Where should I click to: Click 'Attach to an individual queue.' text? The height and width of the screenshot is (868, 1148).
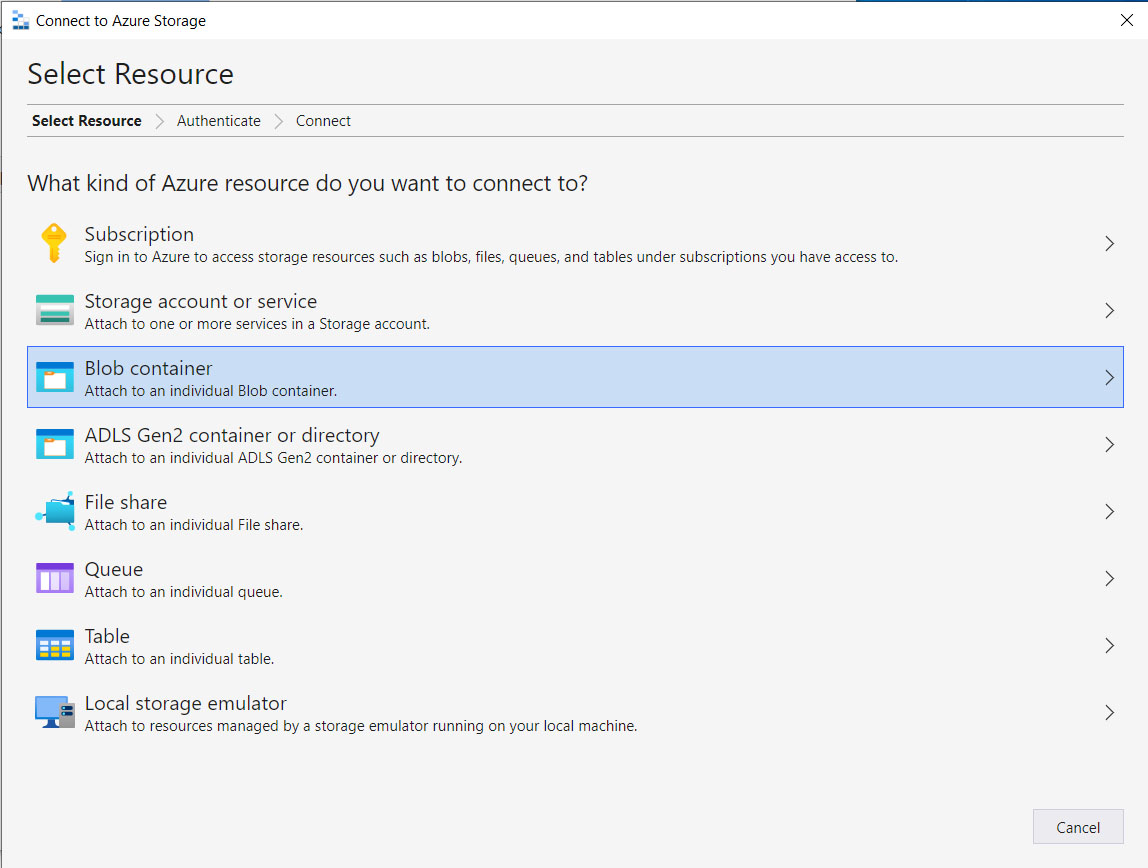pyautogui.click(x=183, y=592)
